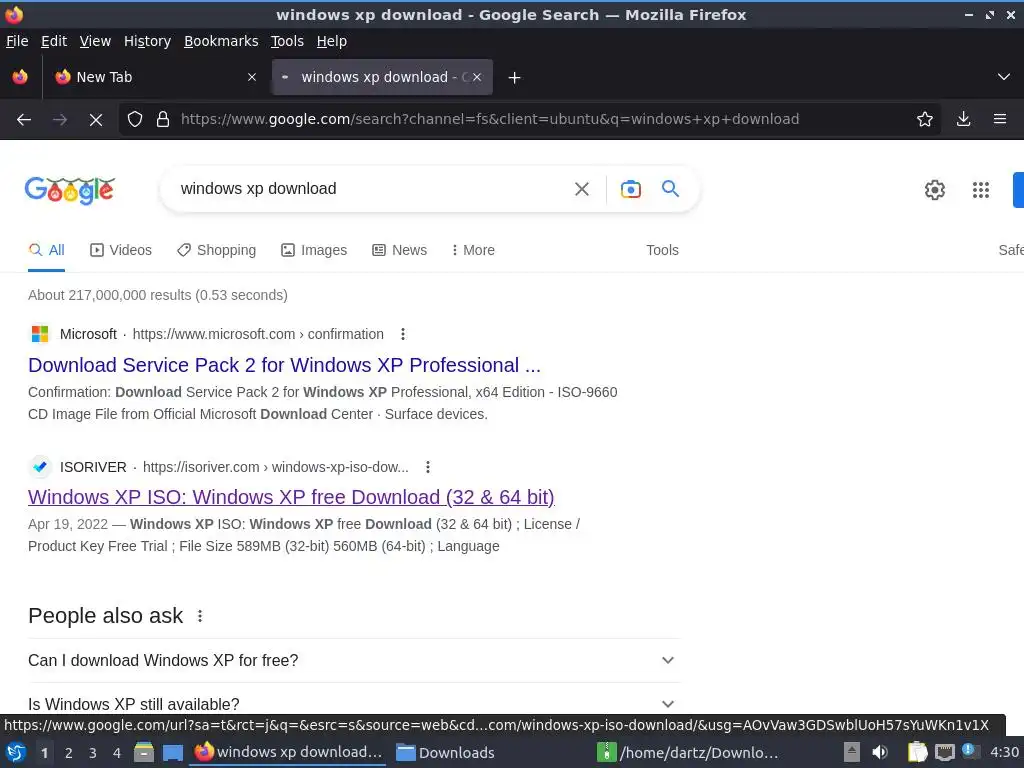Switch to workspace 2 in the taskbar
Screen dimensions: 1024x768
69,753
